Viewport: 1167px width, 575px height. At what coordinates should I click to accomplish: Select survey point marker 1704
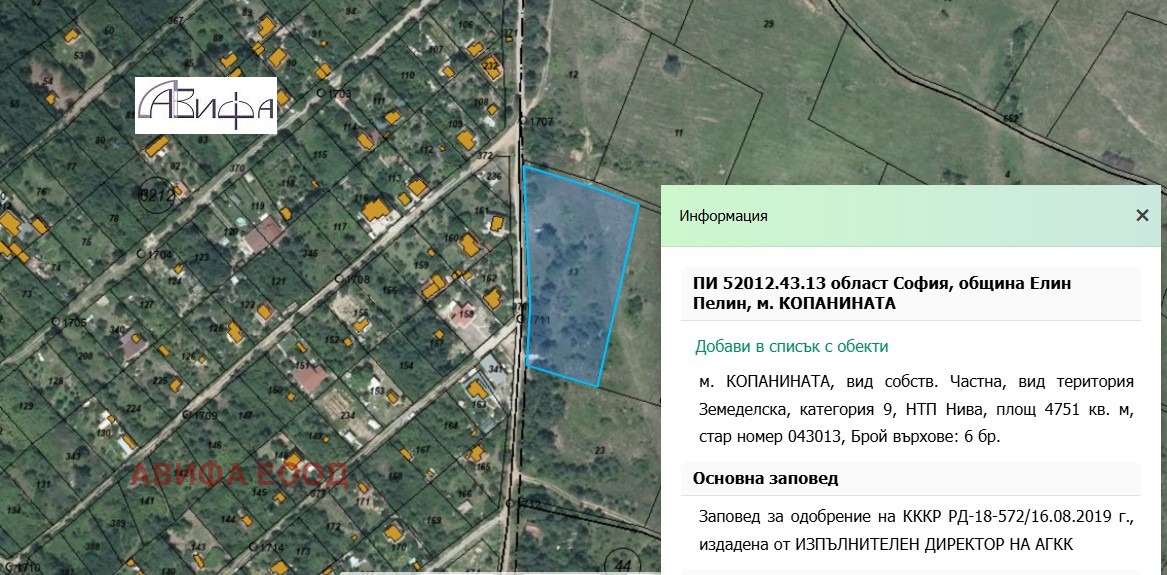142,255
